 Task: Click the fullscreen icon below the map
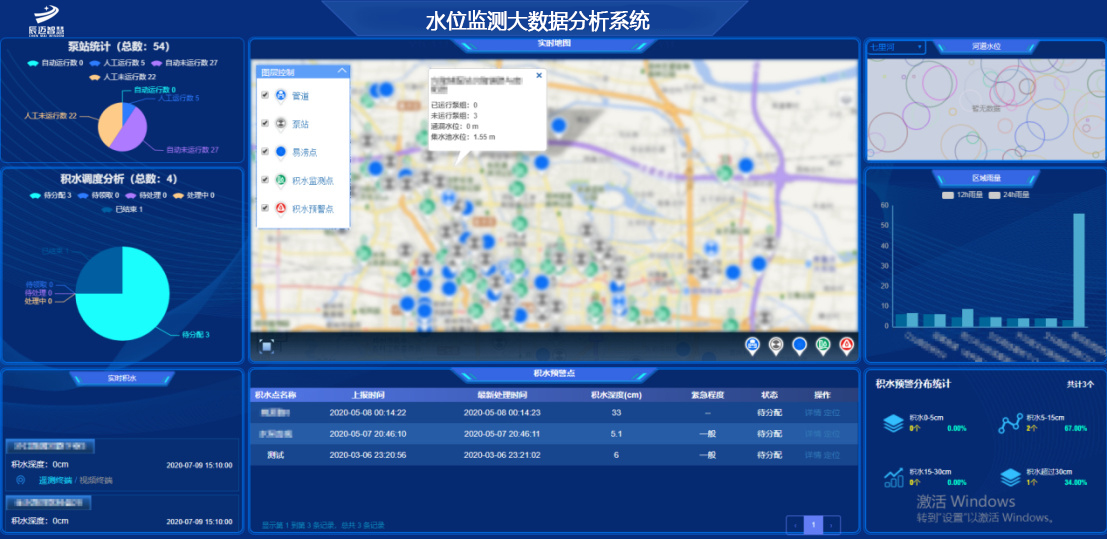tap(267, 346)
